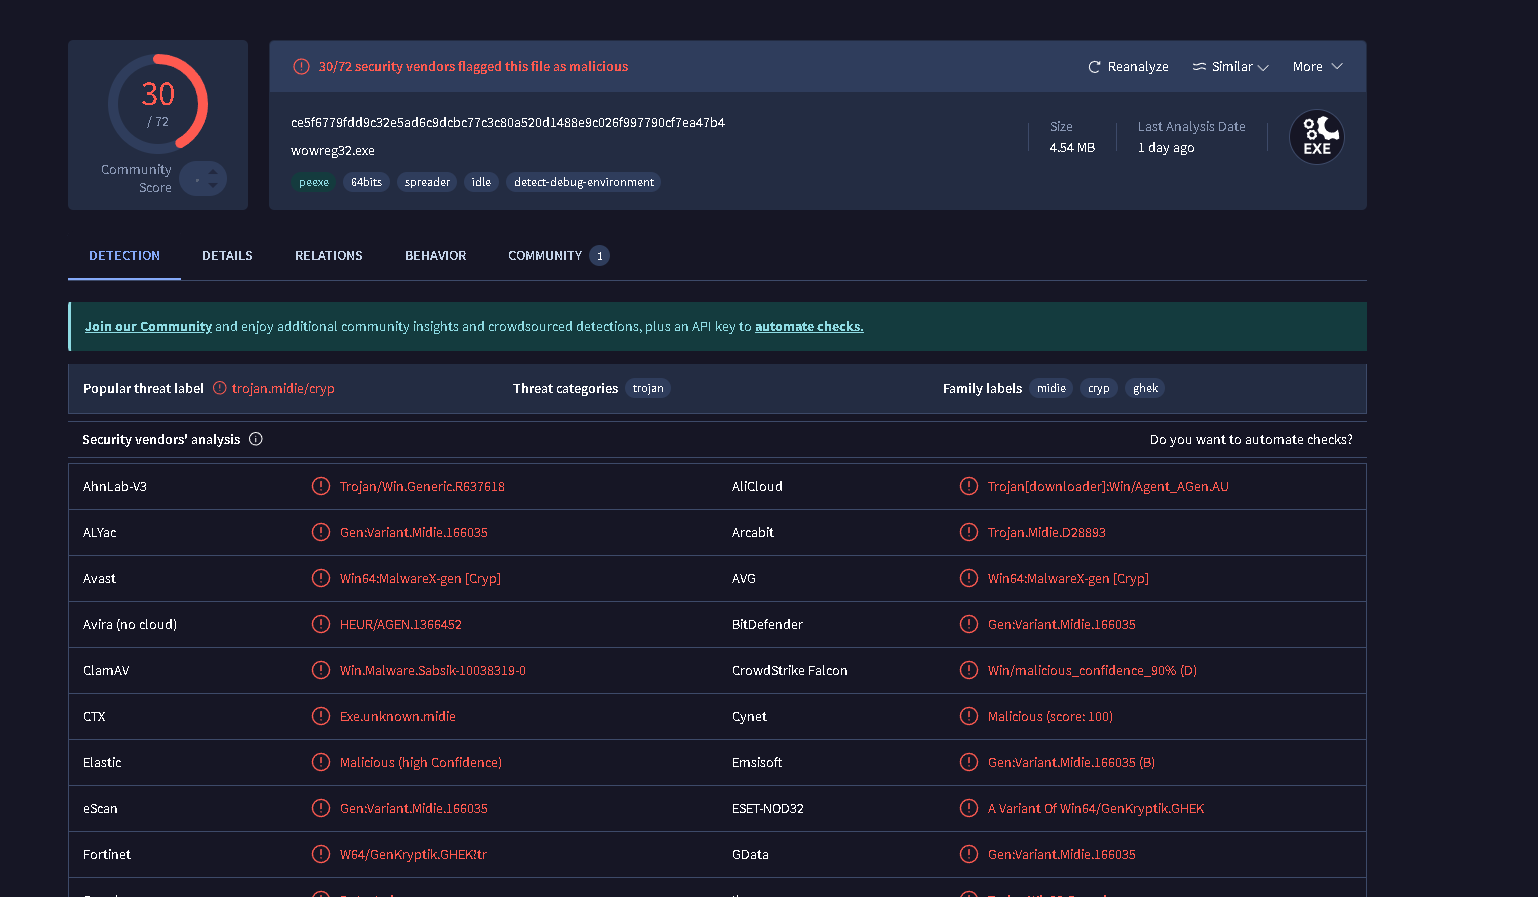Click the HEUR/AGEN.1366452 result
Viewport: 1538px width, 897px height.
point(401,625)
